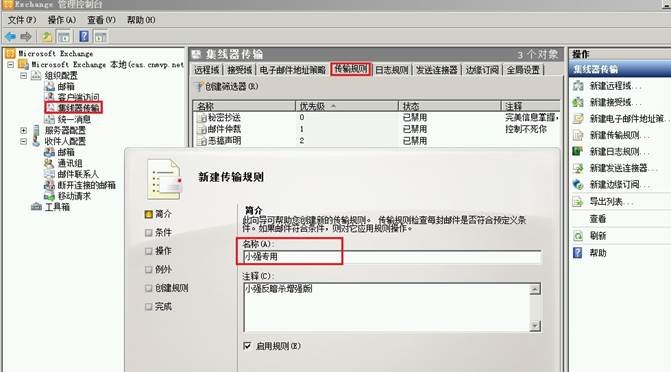Click the 秘密抄送 rule row icon
This screenshot has width=671, height=372.
201,118
